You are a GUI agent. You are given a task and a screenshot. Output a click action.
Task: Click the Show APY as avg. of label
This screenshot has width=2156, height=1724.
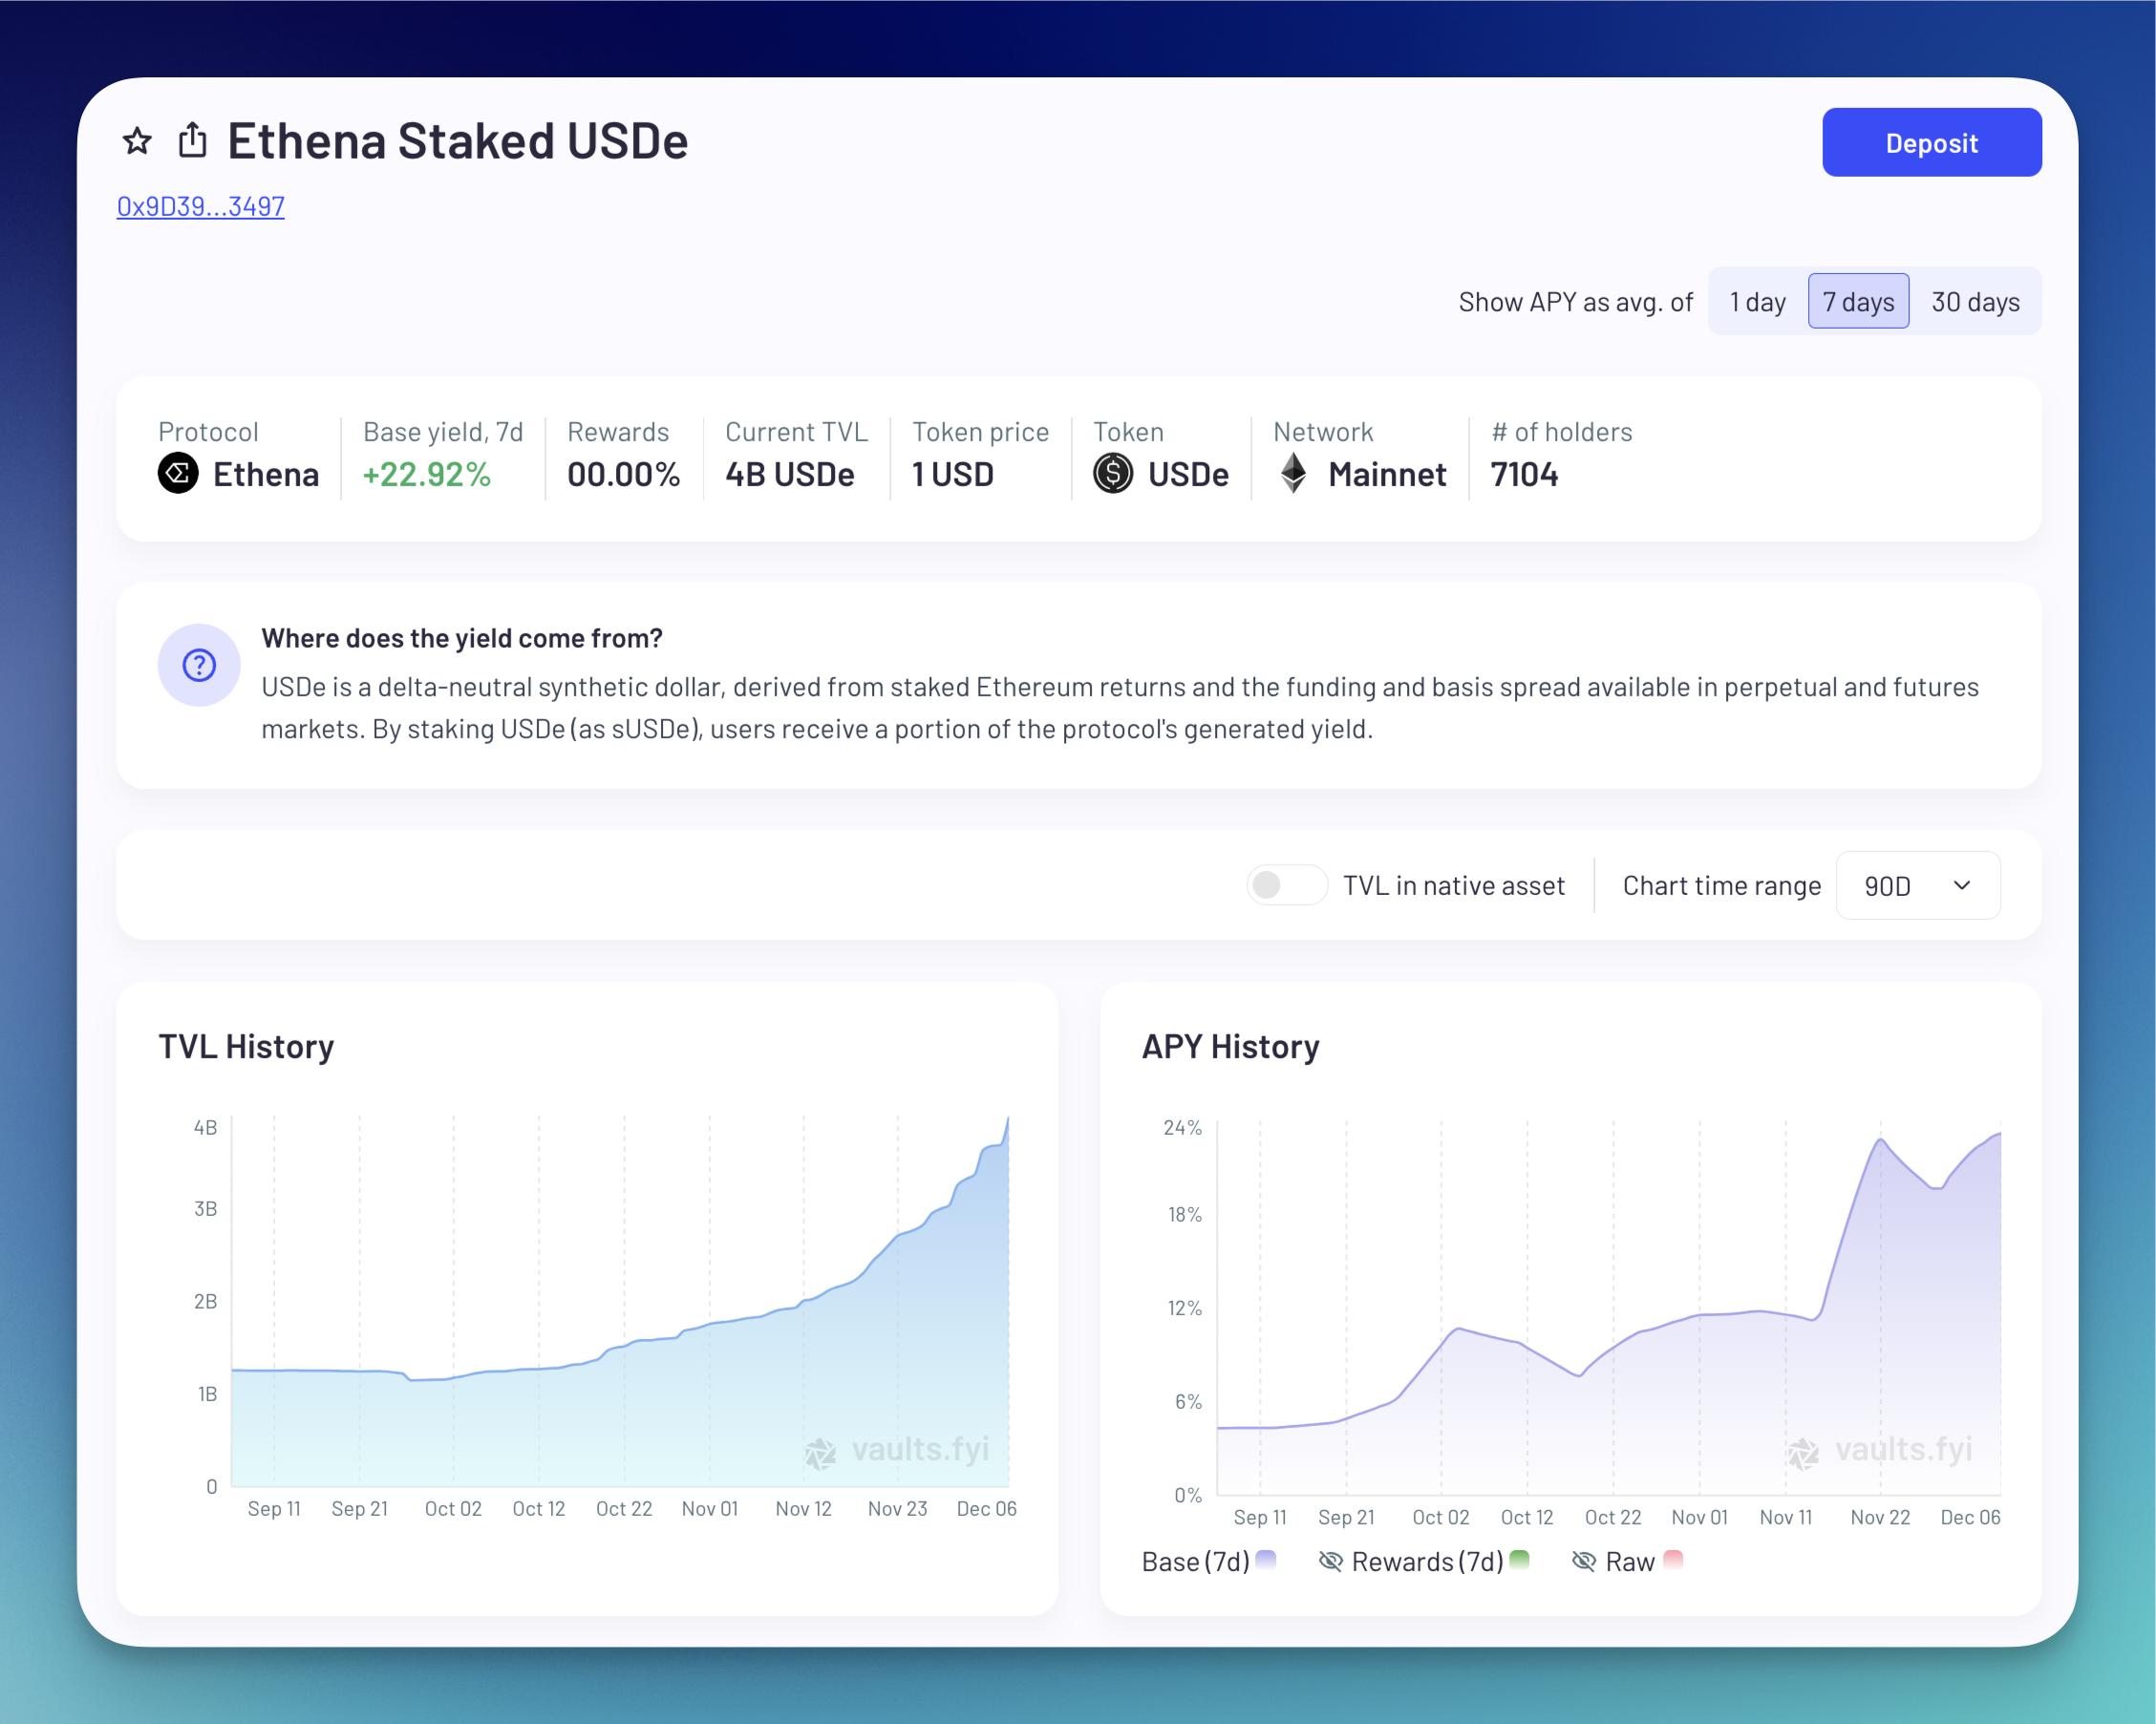tap(1576, 302)
